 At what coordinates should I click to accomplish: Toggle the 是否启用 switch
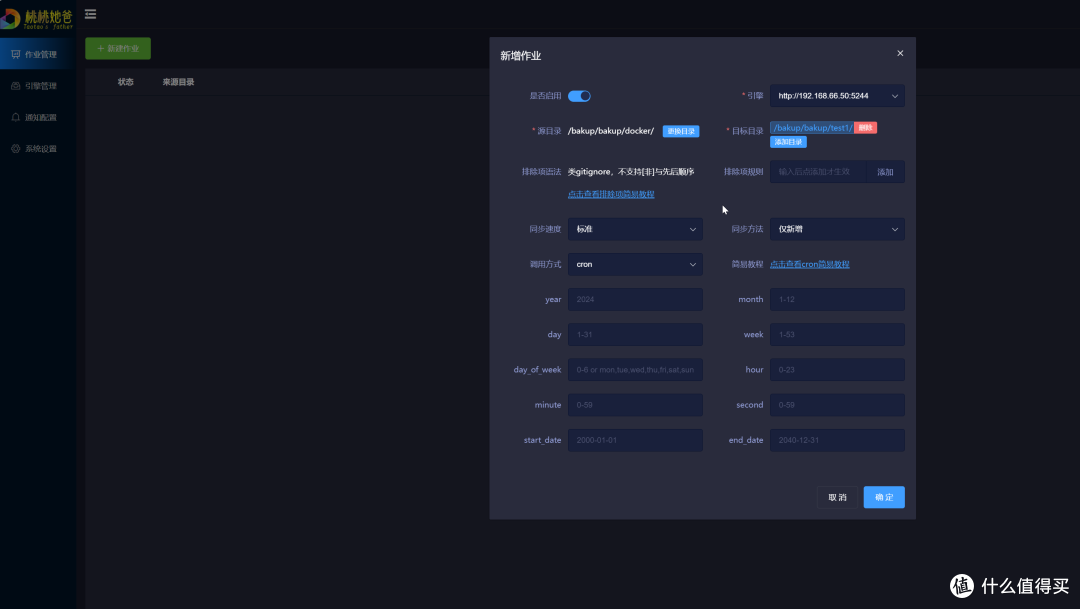(x=579, y=96)
